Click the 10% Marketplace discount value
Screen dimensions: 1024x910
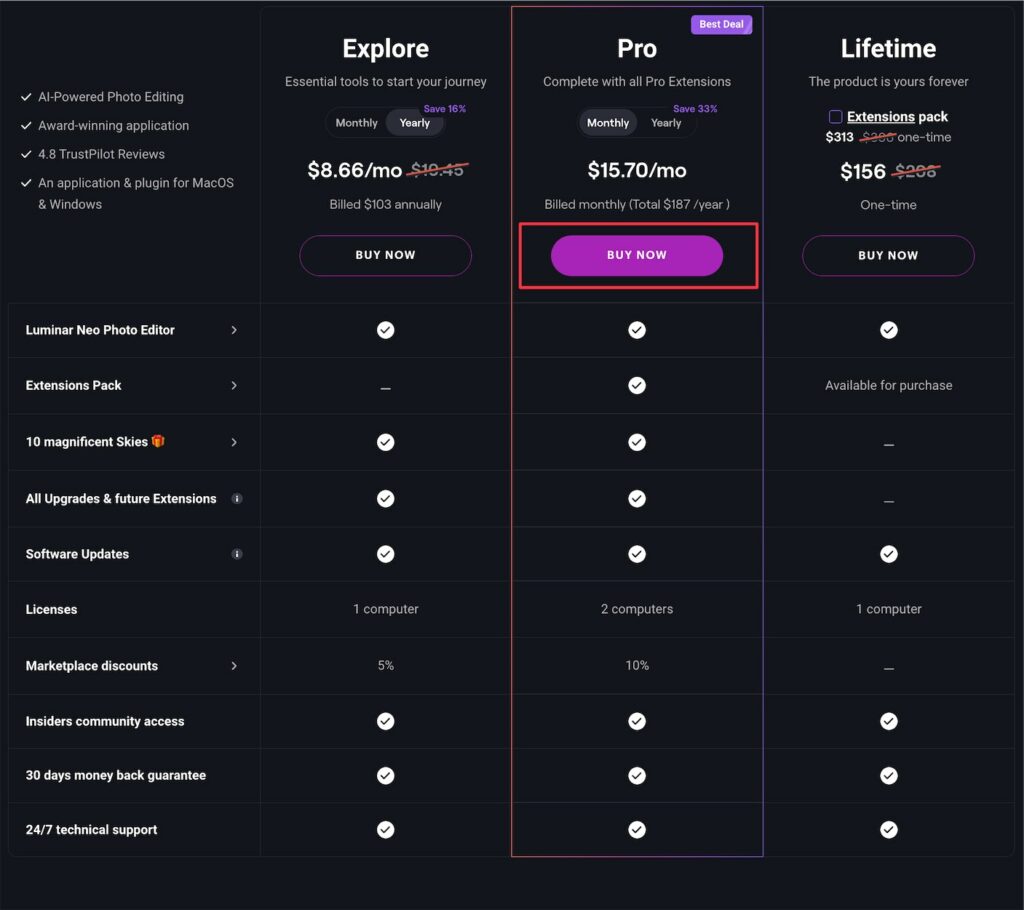[637, 665]
